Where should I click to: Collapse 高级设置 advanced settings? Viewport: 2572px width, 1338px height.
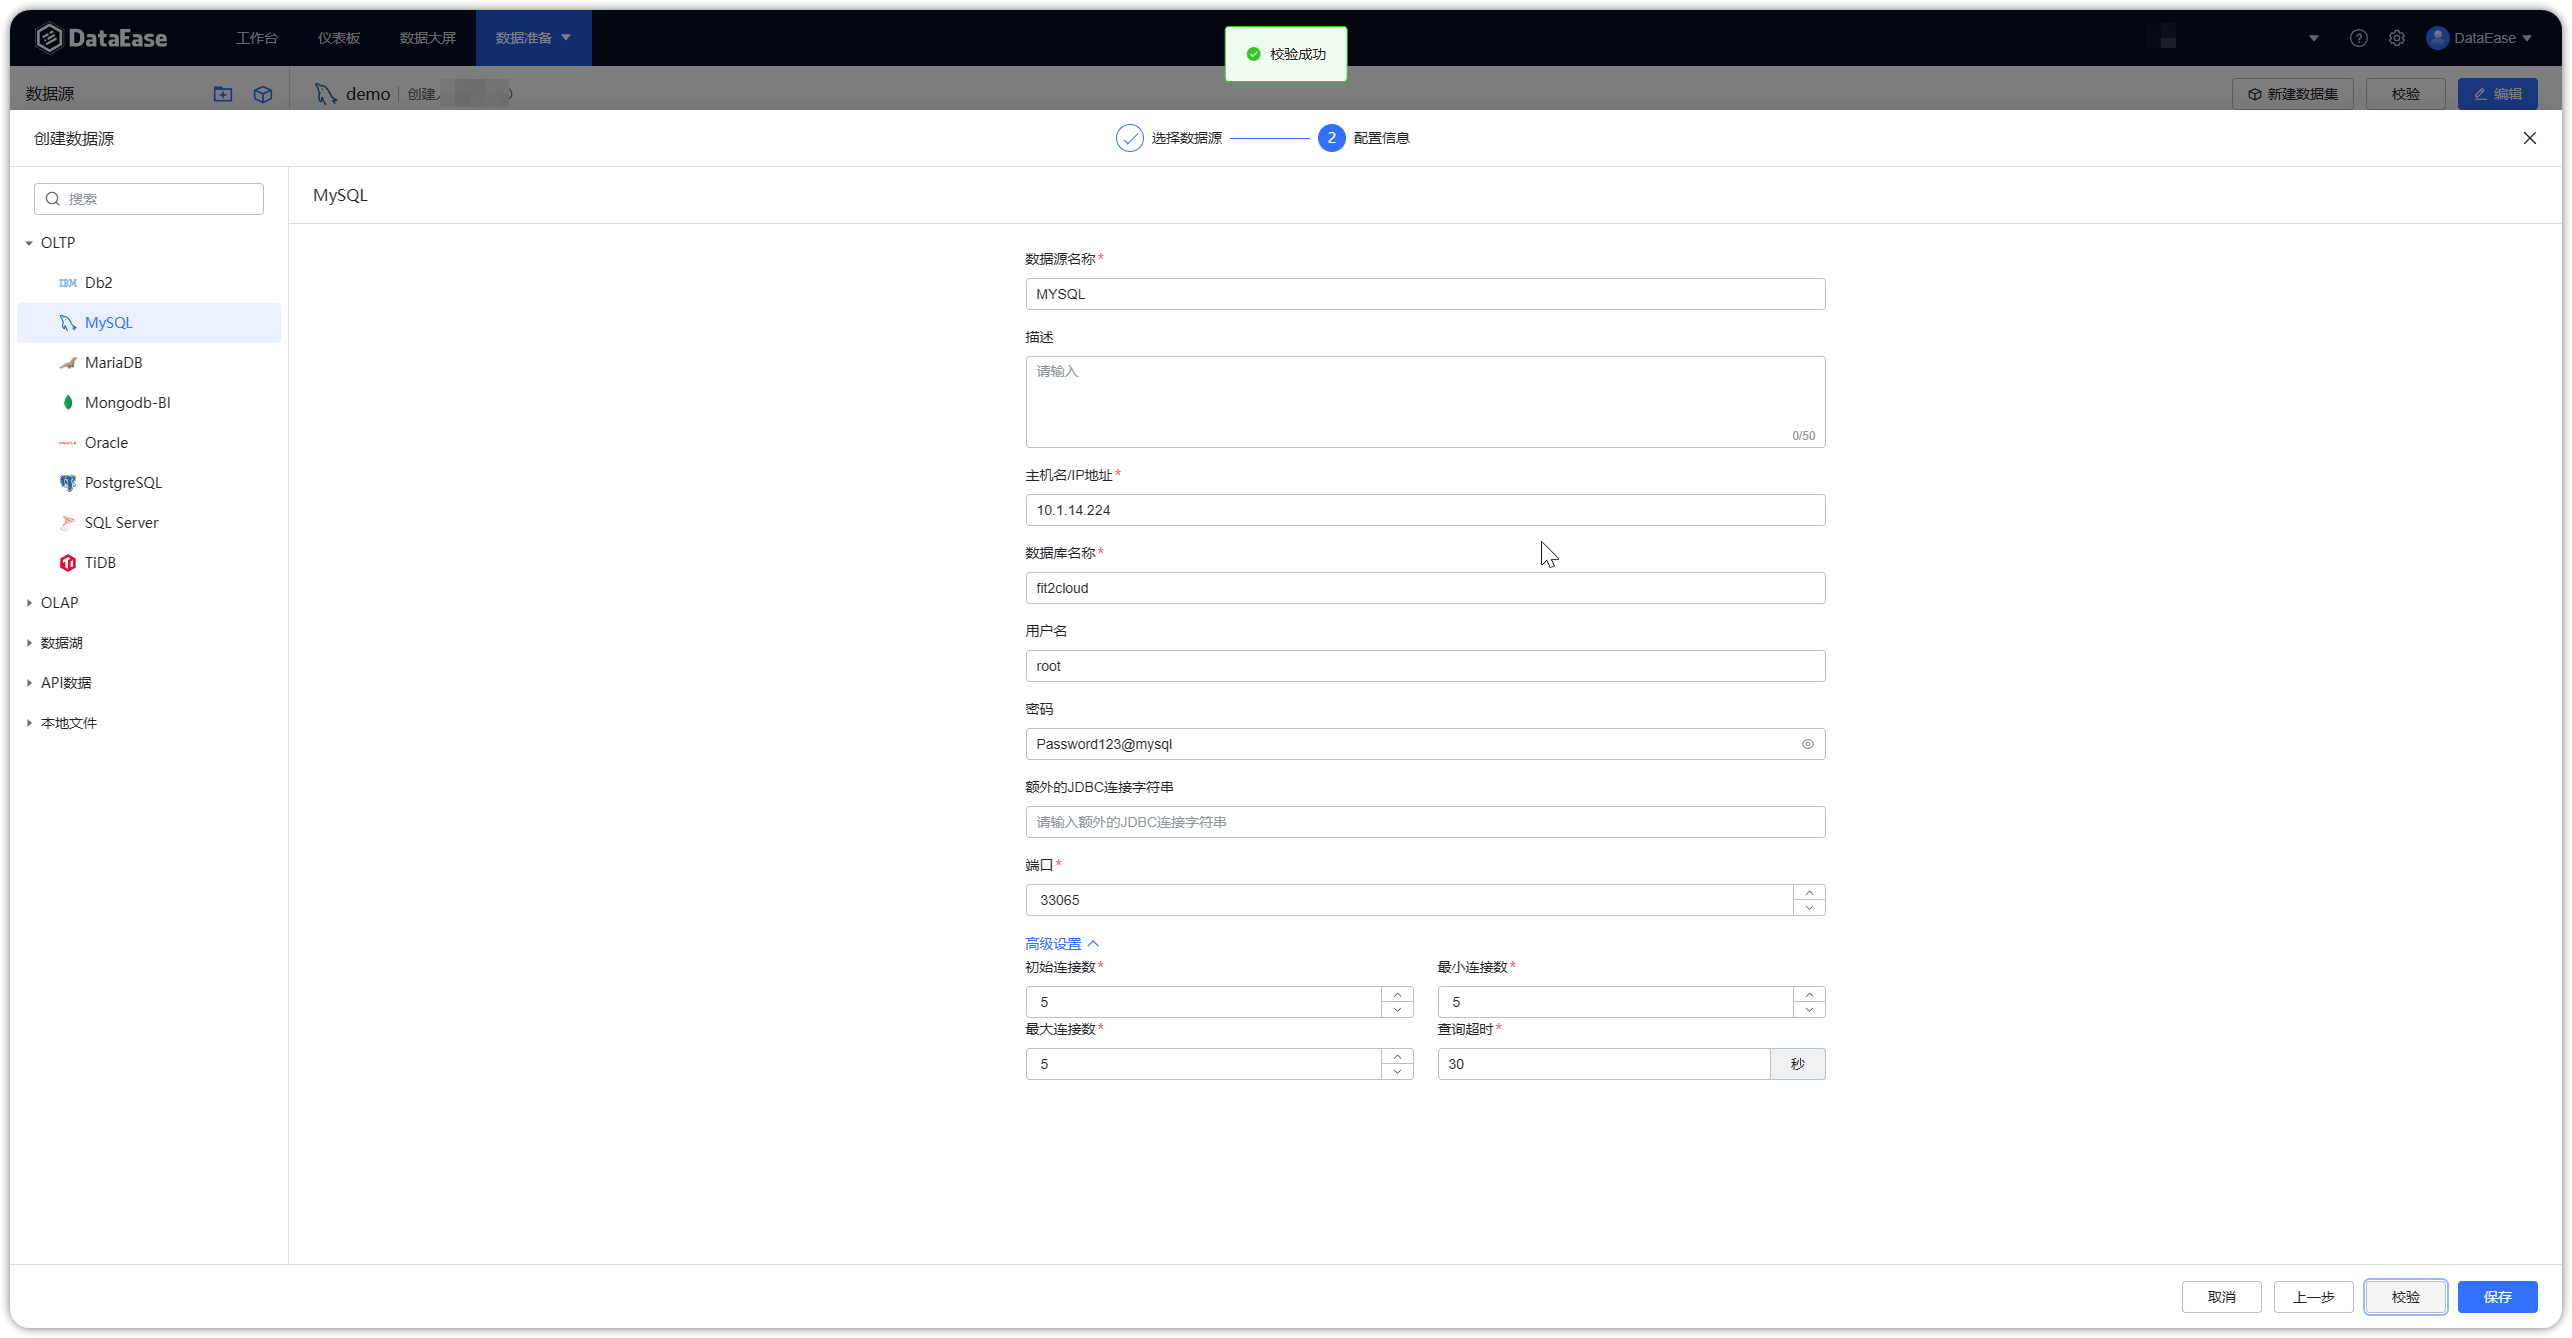(x=1060, y=943)
